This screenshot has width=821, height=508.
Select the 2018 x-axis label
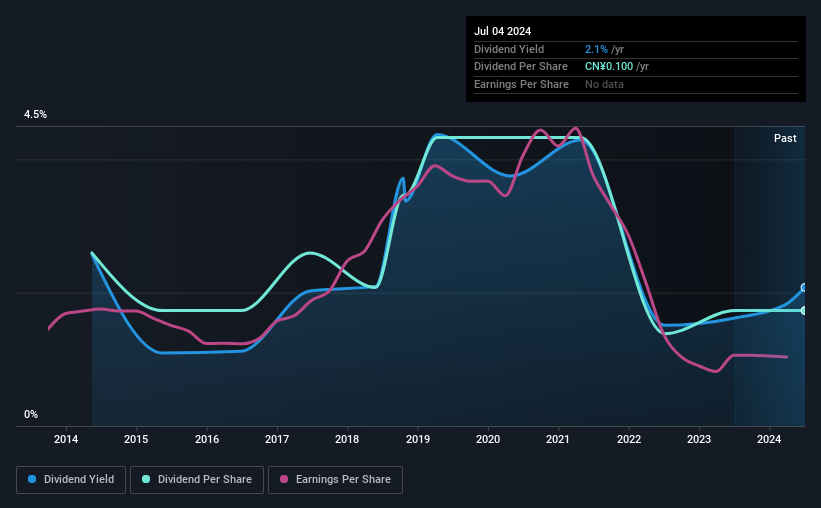click(347, 439)
